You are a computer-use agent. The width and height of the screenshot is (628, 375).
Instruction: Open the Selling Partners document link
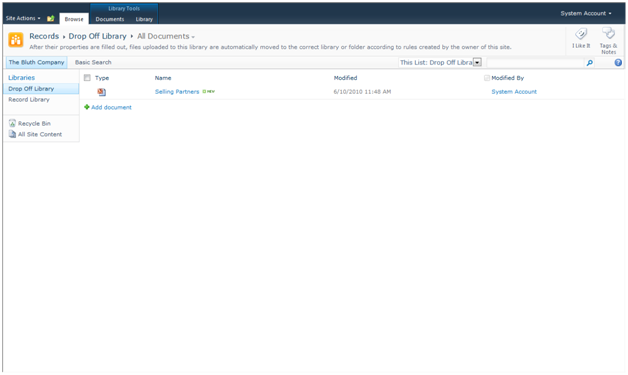tap(177, 92)
